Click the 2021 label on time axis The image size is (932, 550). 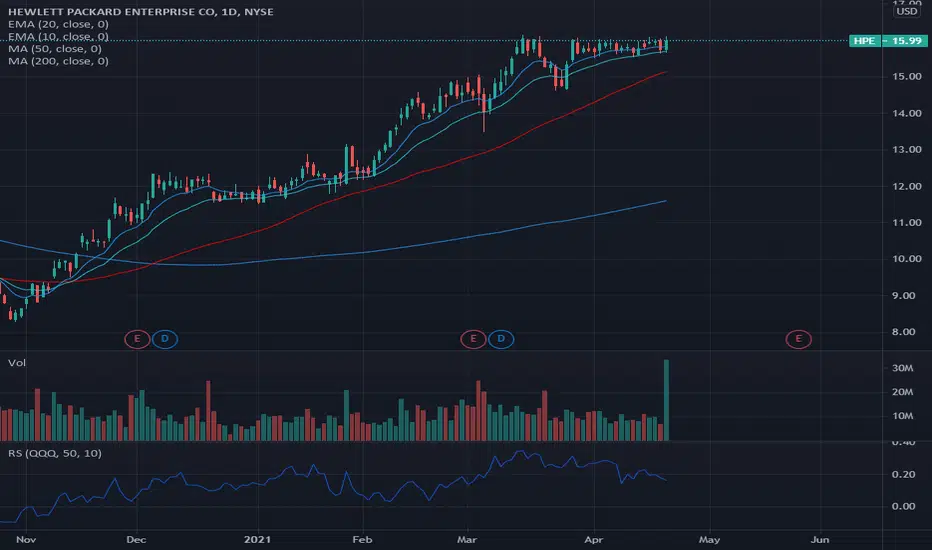tap(257, 539)
